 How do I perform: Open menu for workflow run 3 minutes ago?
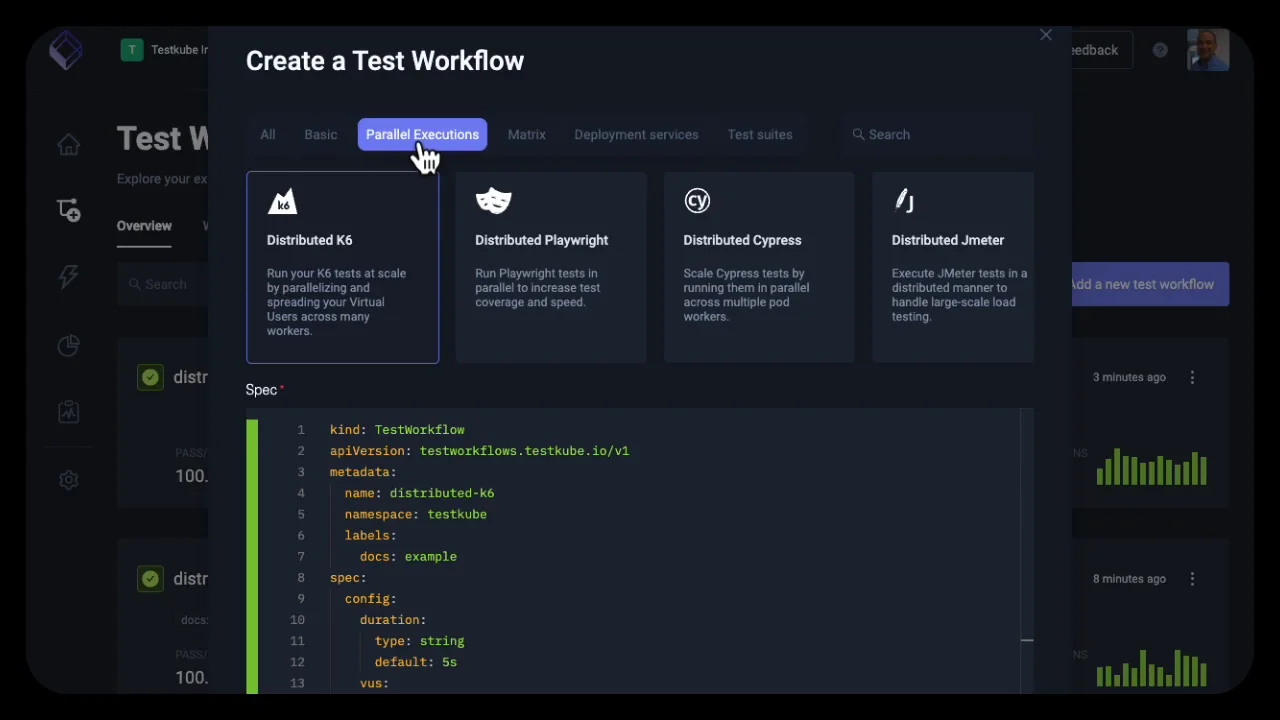pos(1192,377)
